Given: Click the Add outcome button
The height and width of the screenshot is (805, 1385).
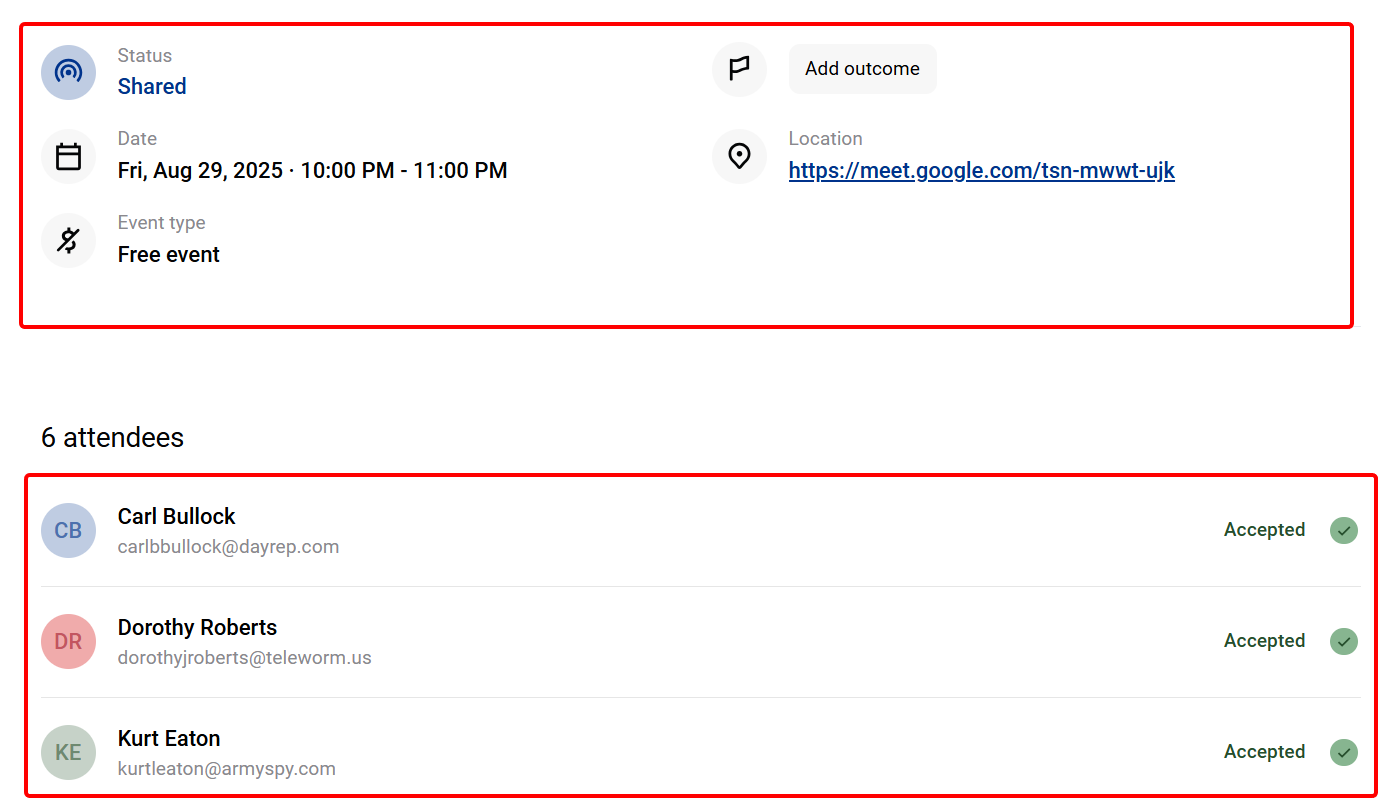Looking at the screenshot, I should [862, 68].
